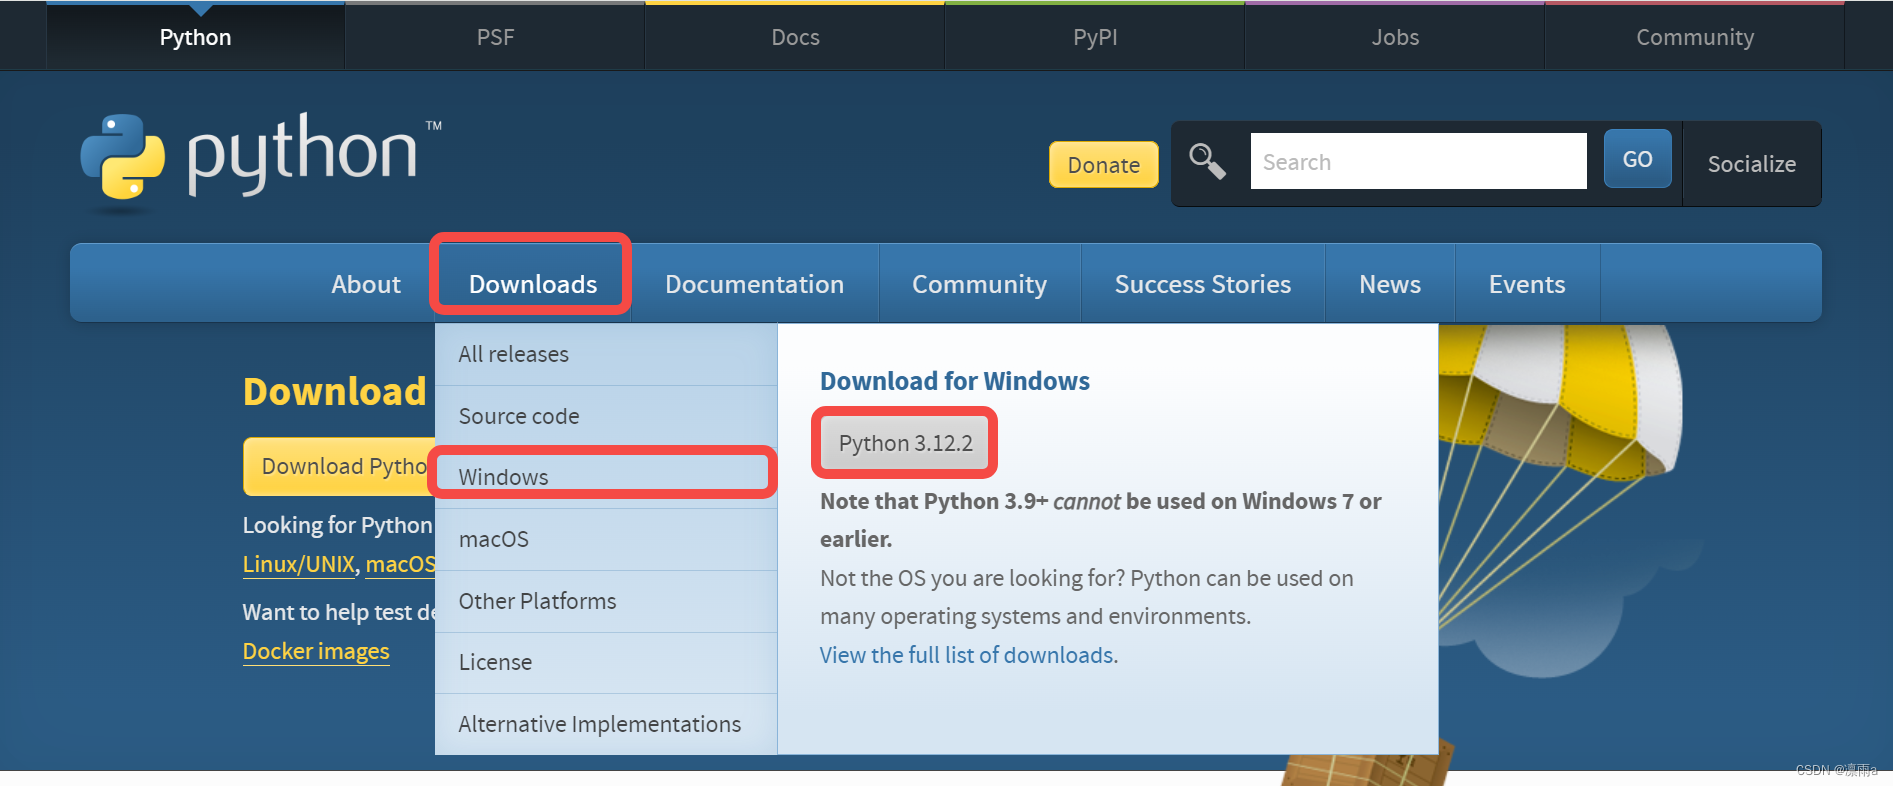
Task: Open the Linux/UNIX link
Action: [x=298, y=564]
